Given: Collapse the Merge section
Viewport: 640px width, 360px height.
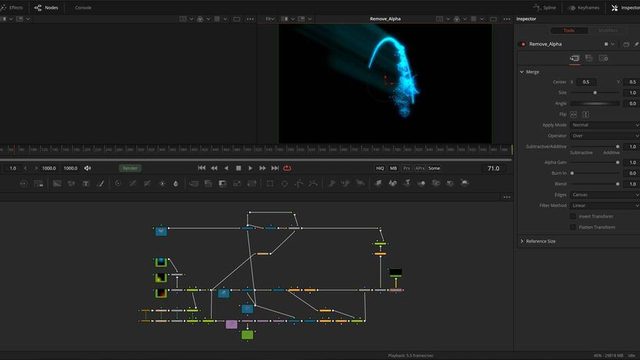Looking at the screenshot, I should click(522, 72).
